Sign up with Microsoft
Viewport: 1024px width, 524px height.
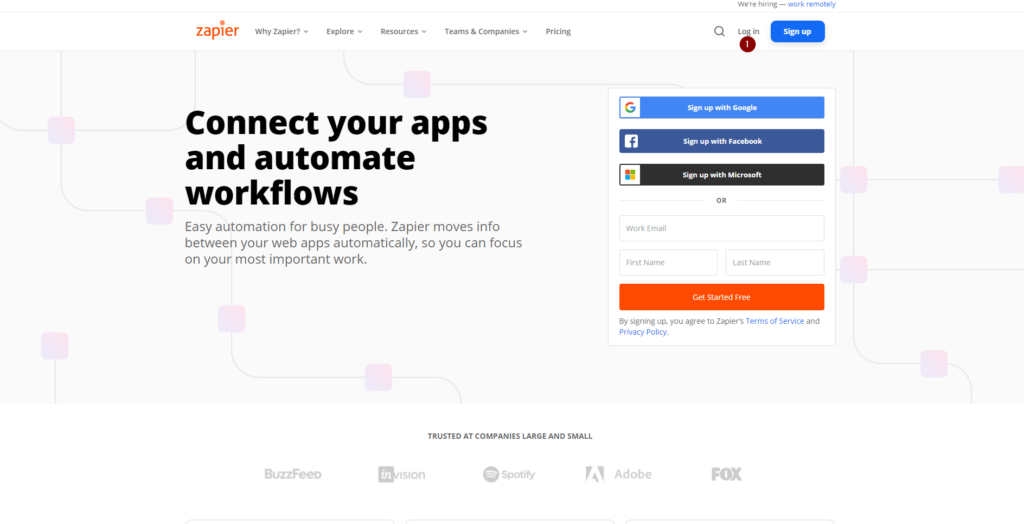pyautogui.click(x=722, y=175)
